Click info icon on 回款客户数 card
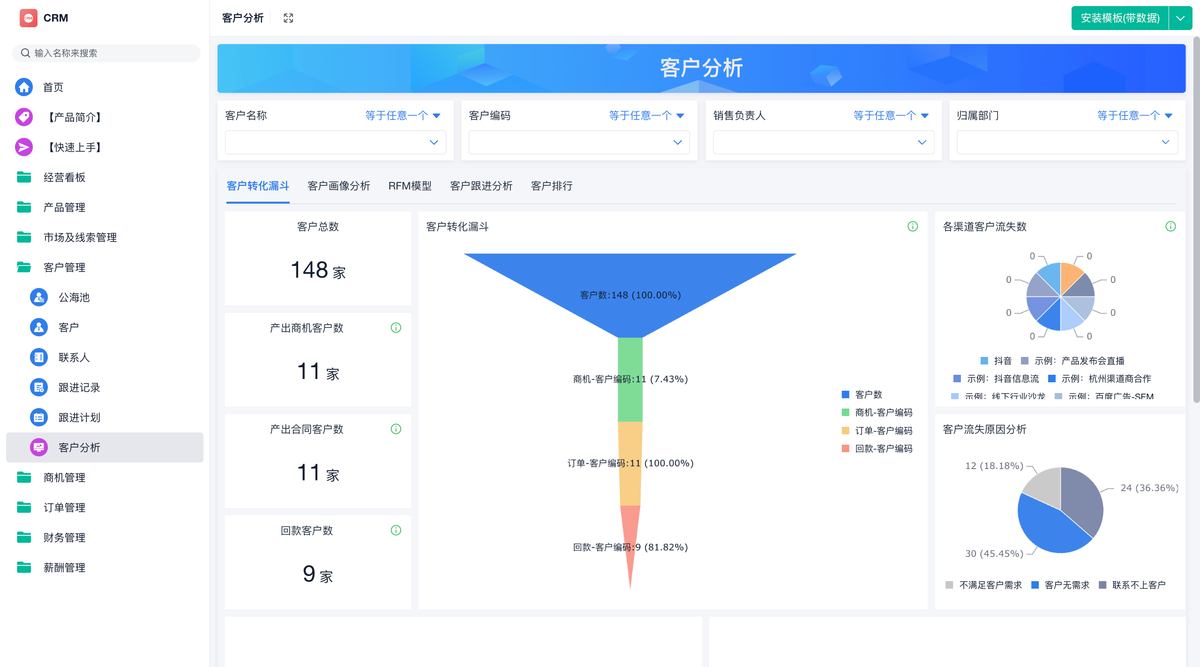Viewport: 1200px width, 667px height. pos(396,530)
